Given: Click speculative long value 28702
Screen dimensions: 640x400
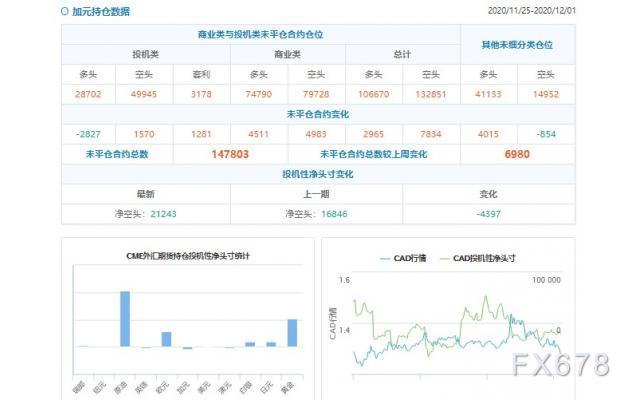Looking at the screenshot, I should pyautogui.click(x=88, y=94).
